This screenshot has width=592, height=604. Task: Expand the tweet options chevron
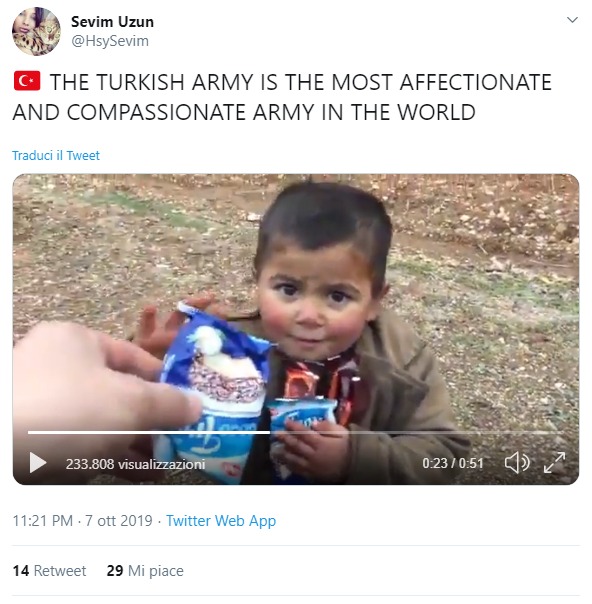coord(572,20)
